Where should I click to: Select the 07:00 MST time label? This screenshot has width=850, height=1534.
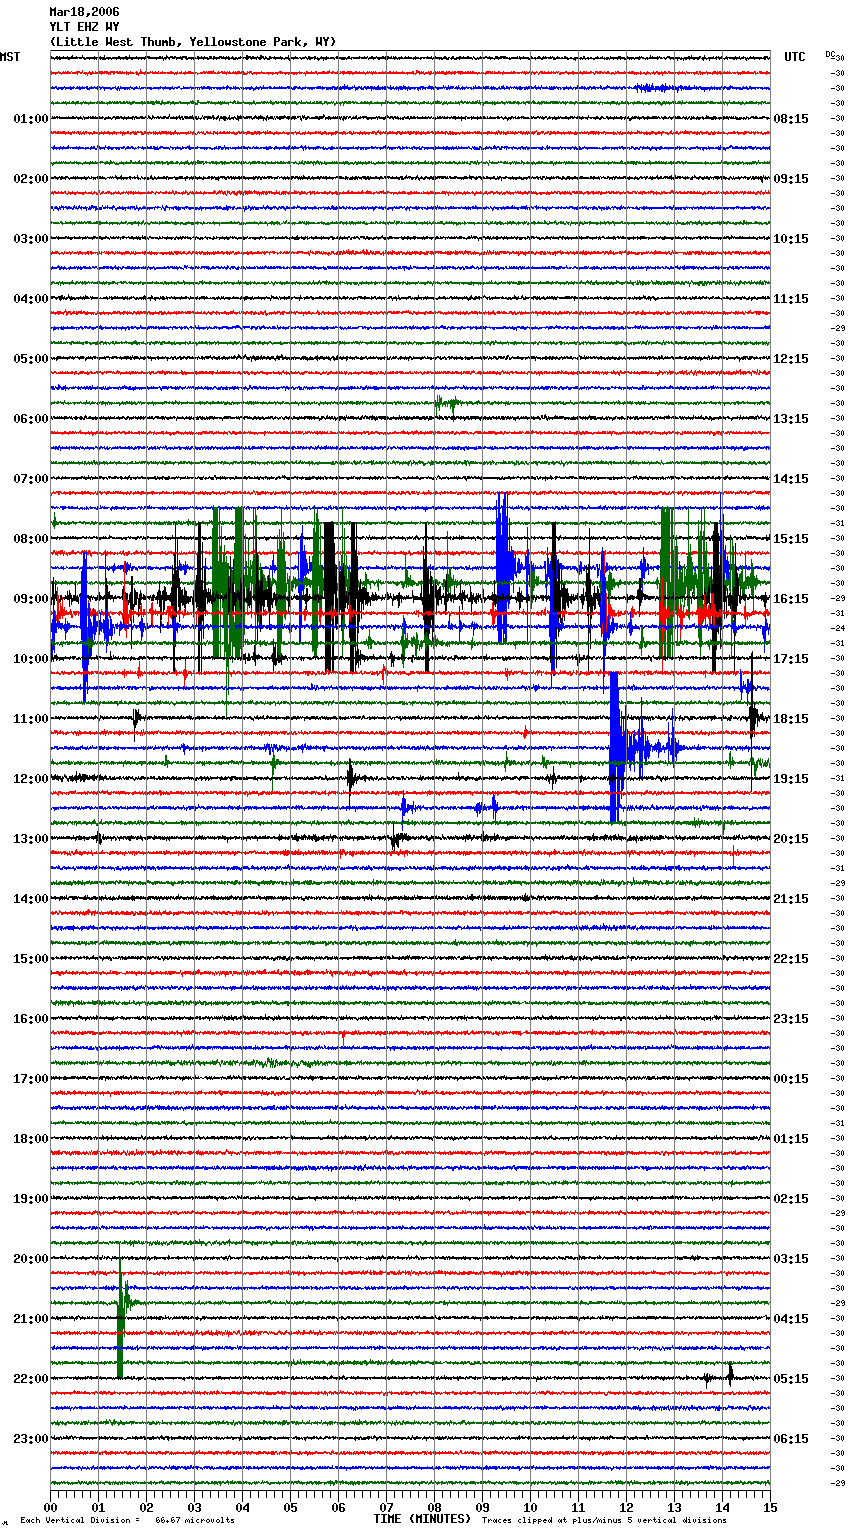pyautogui.click(x=31, y=479)
